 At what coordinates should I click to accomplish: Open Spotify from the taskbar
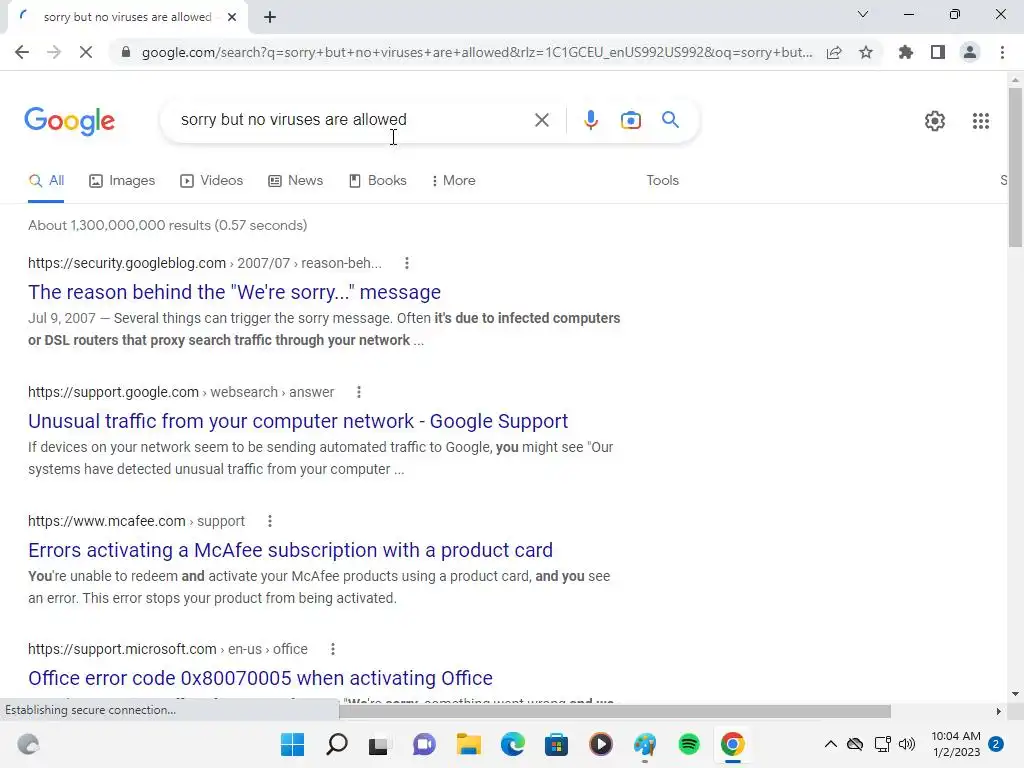tap(688, 744)
